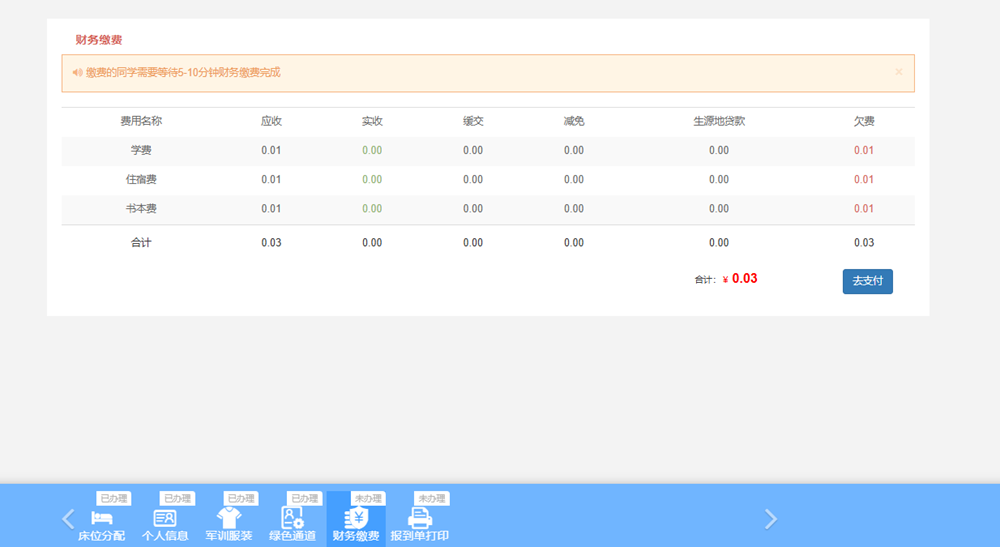Open the 报到单打印 printer icon
Viewport: 1000px width, 547px height.
420,518
